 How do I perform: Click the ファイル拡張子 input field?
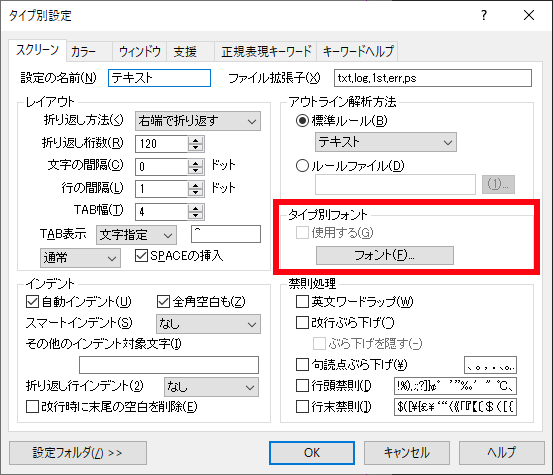(433, 78)
